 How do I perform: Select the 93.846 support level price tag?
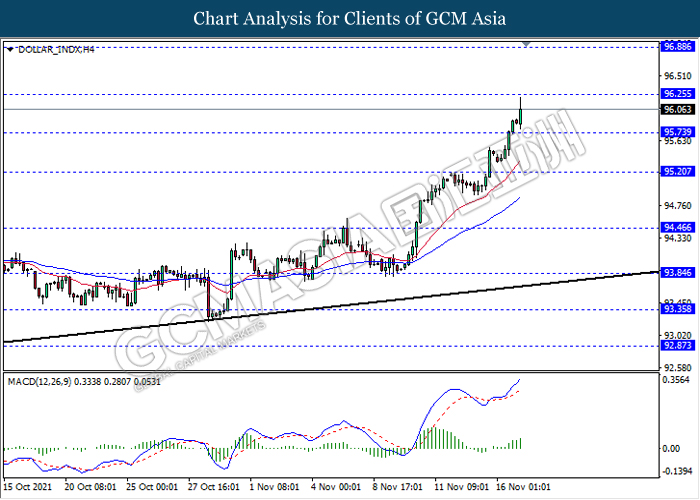coord(677,272)
